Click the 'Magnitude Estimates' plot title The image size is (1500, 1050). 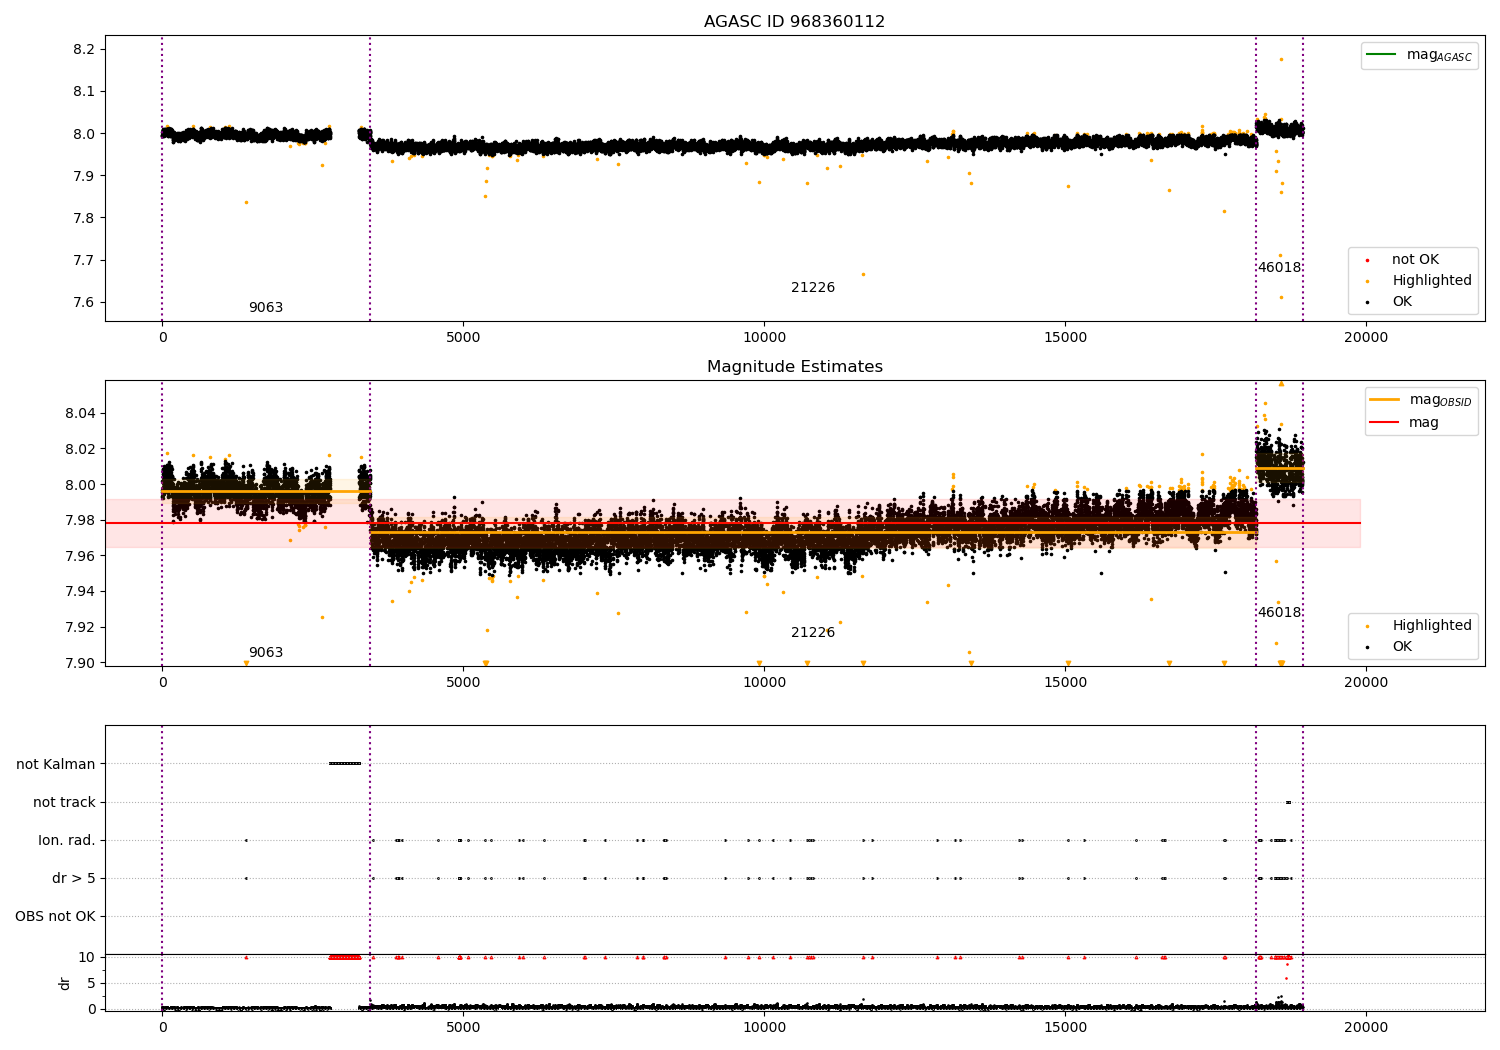[794, 366]
